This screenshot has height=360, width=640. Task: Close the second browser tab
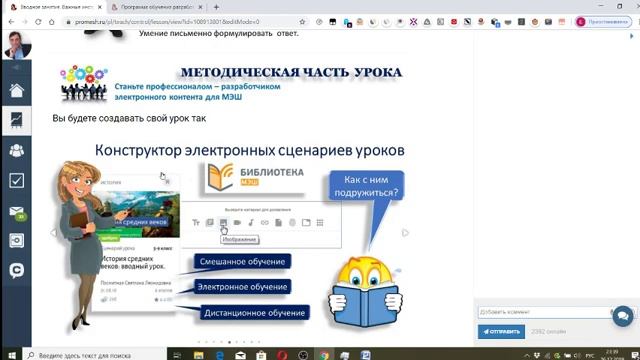pos(200,7)
